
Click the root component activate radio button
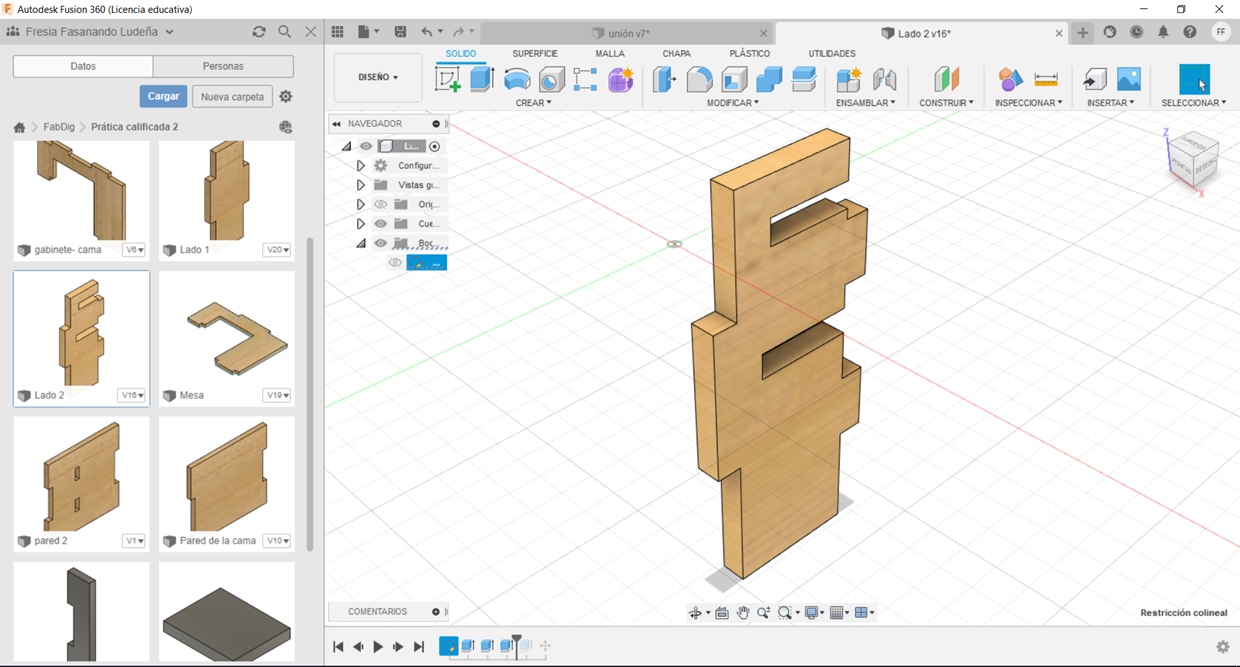[x=435, y=146]
